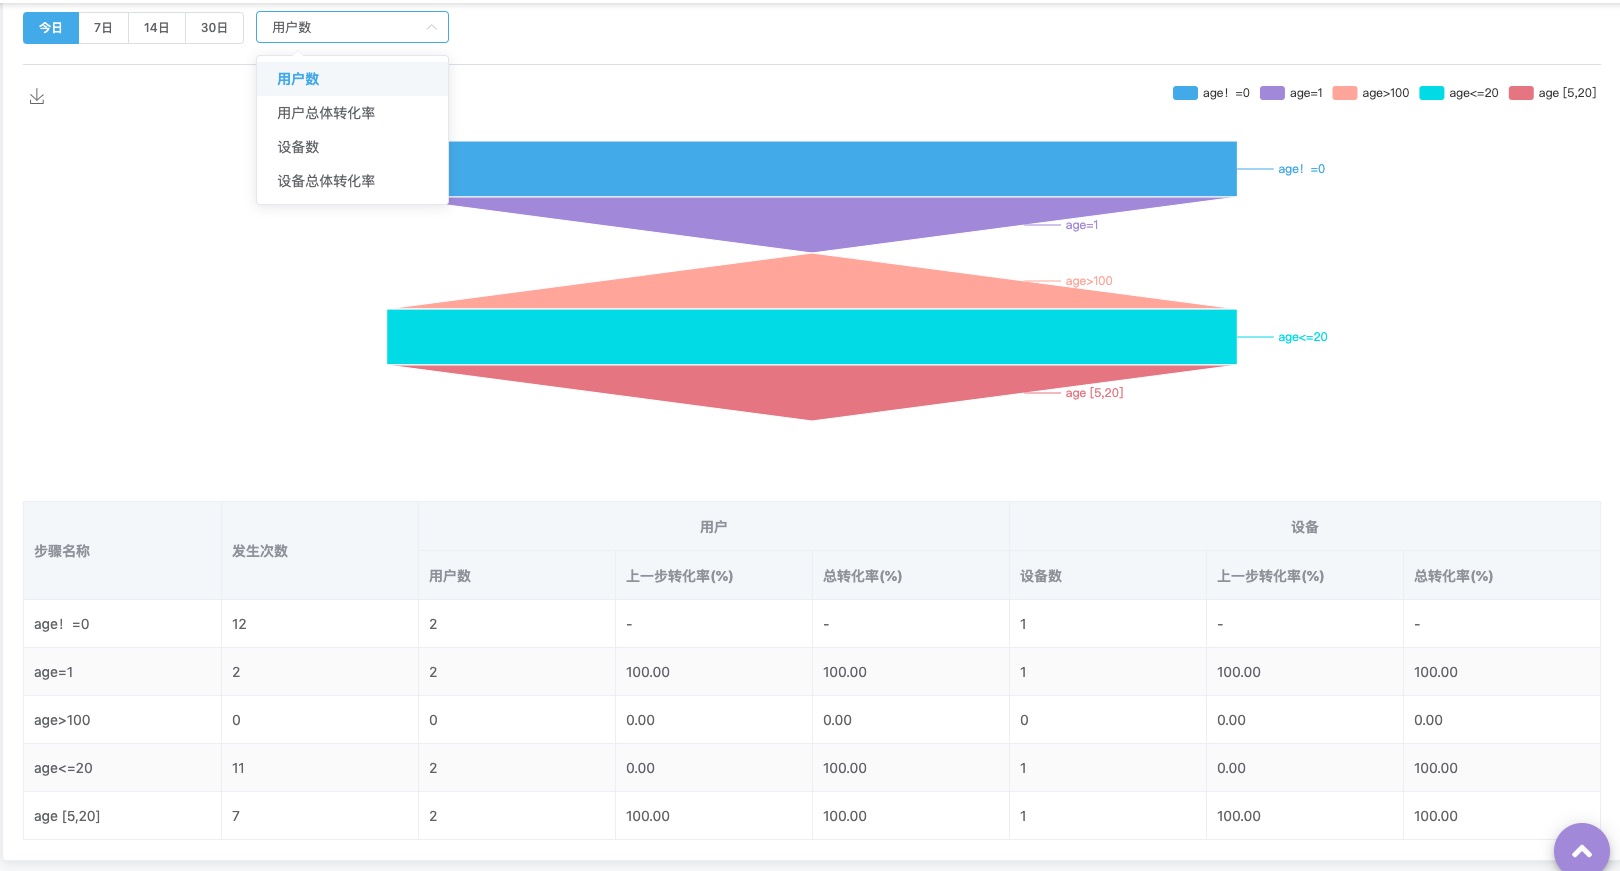Click the age=1 chart label
The image size is (1620, 871).
click(x=1081, y=225)
